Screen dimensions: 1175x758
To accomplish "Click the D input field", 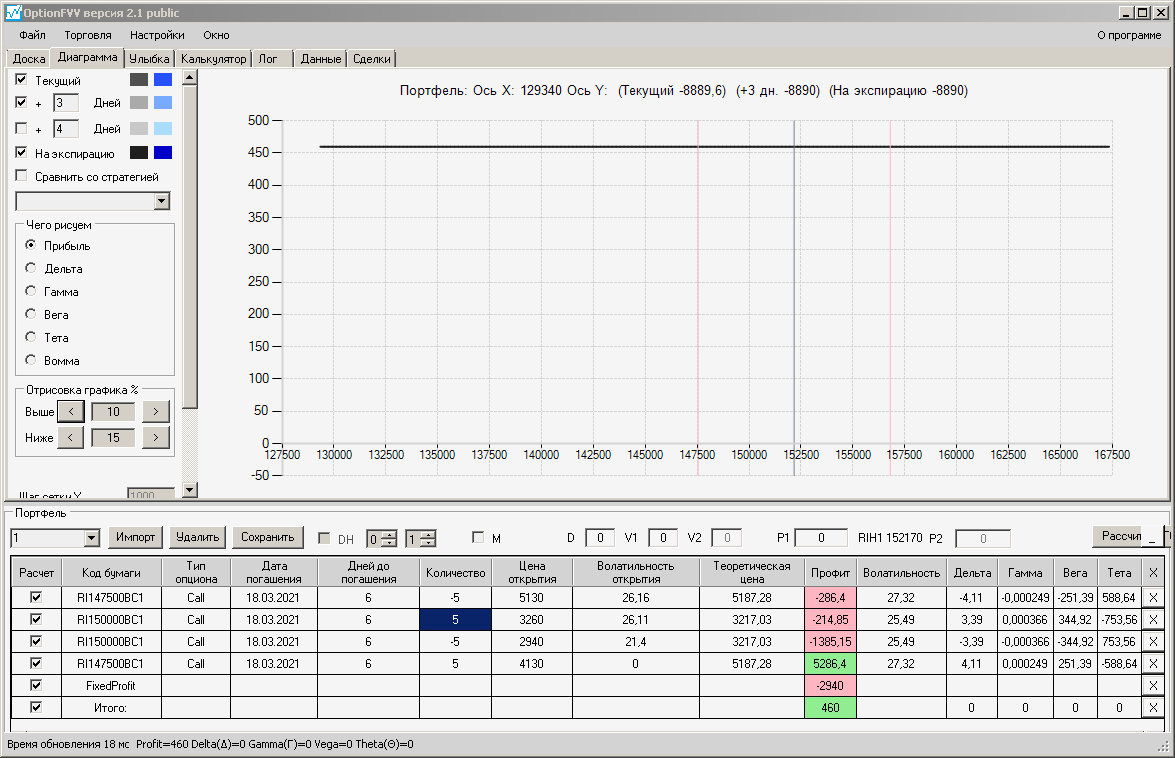I will tap(599, 538).
